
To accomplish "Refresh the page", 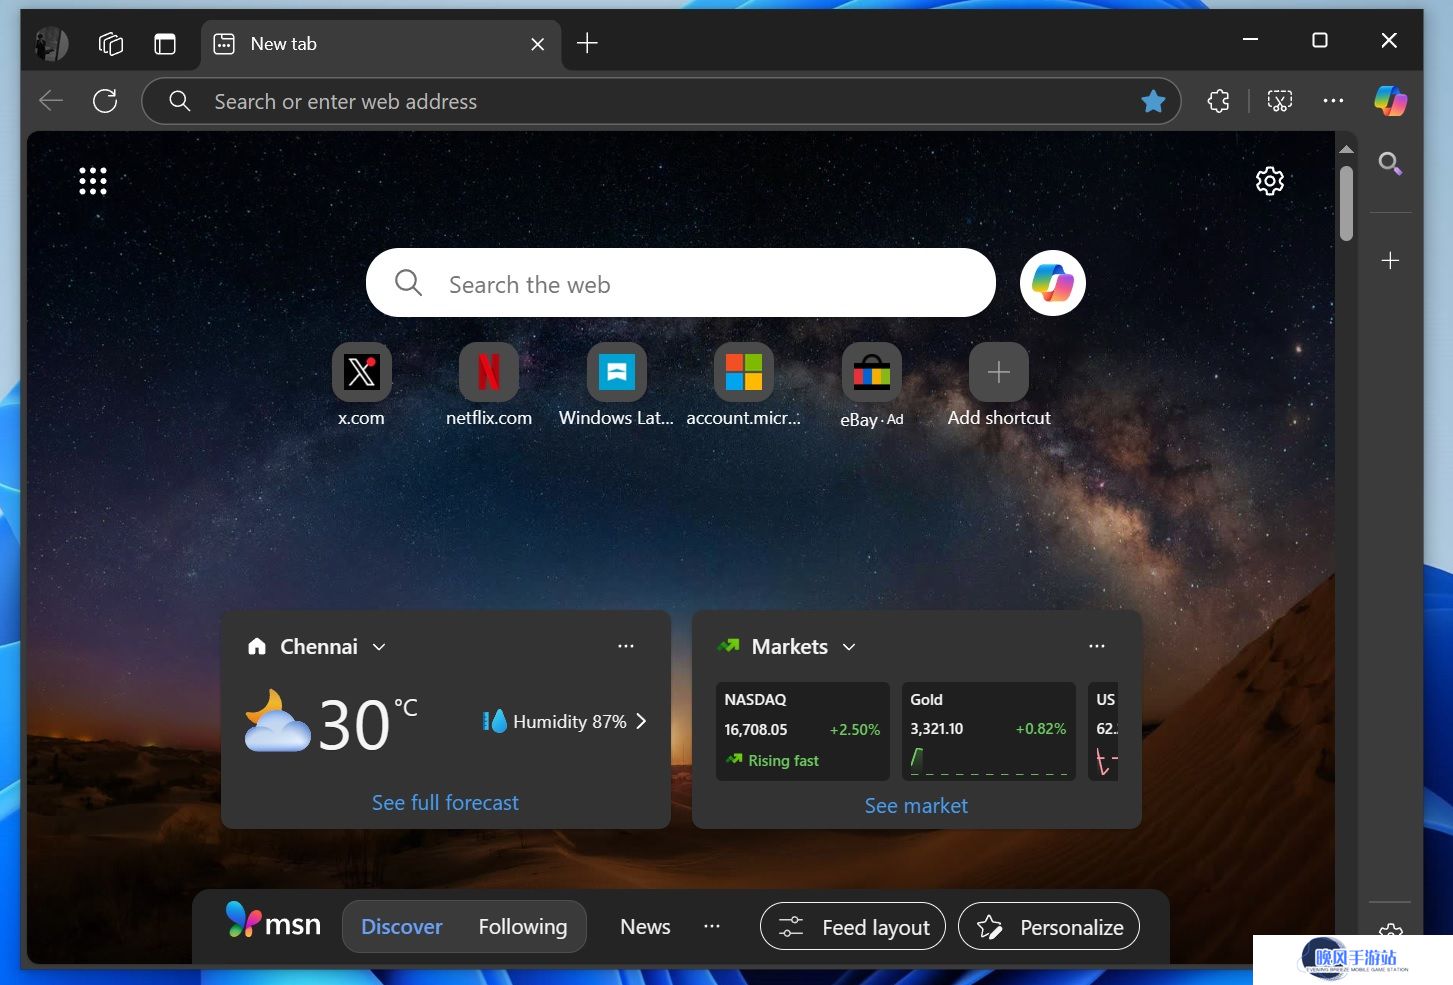I will click(x=105, y=100).
